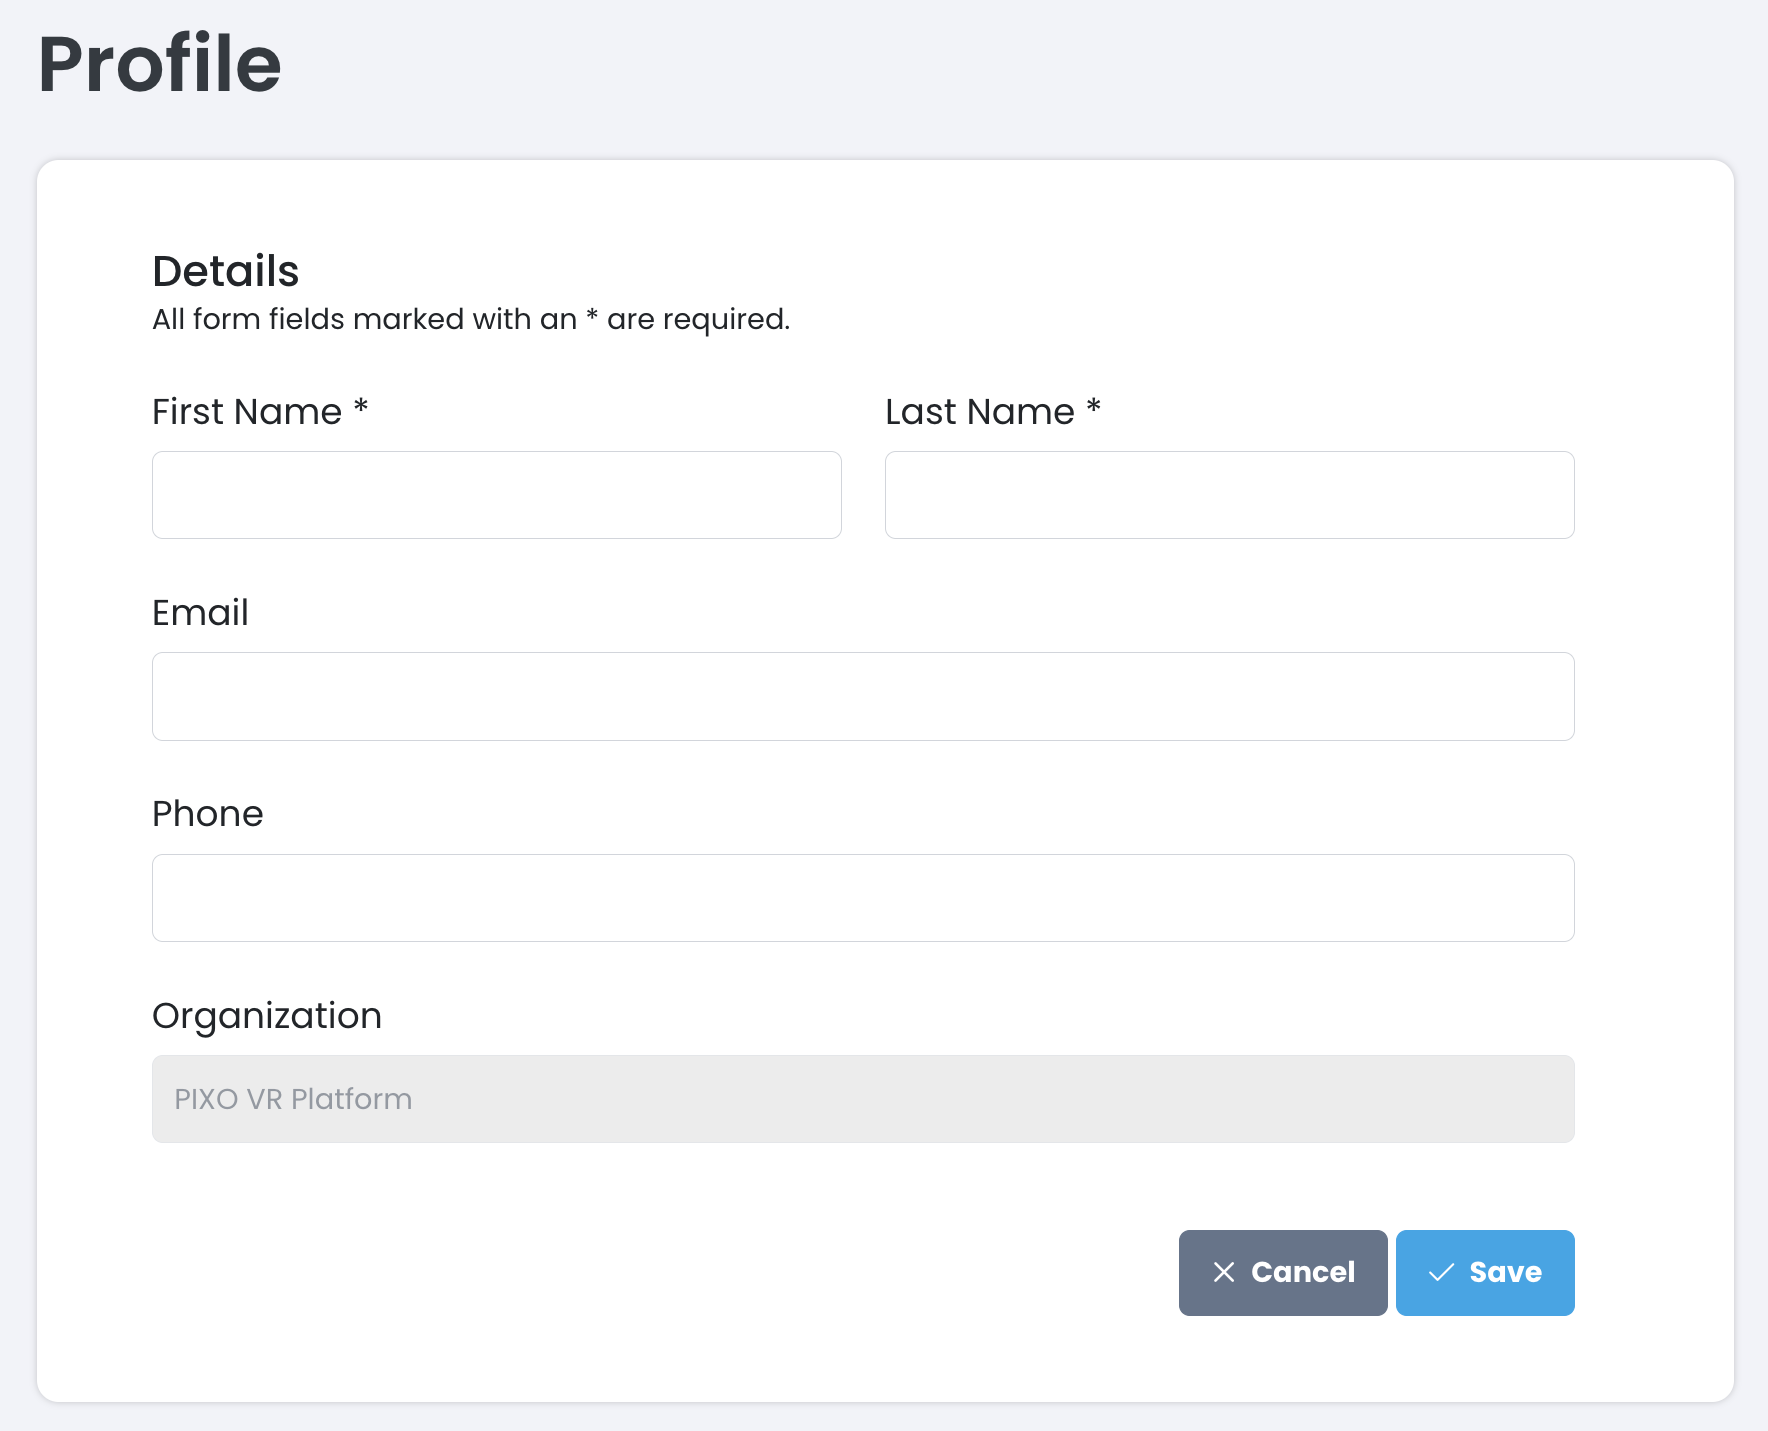Click the PIXO VR Platform text
1768x1431 pixels.
click(x=293, y=1099)
